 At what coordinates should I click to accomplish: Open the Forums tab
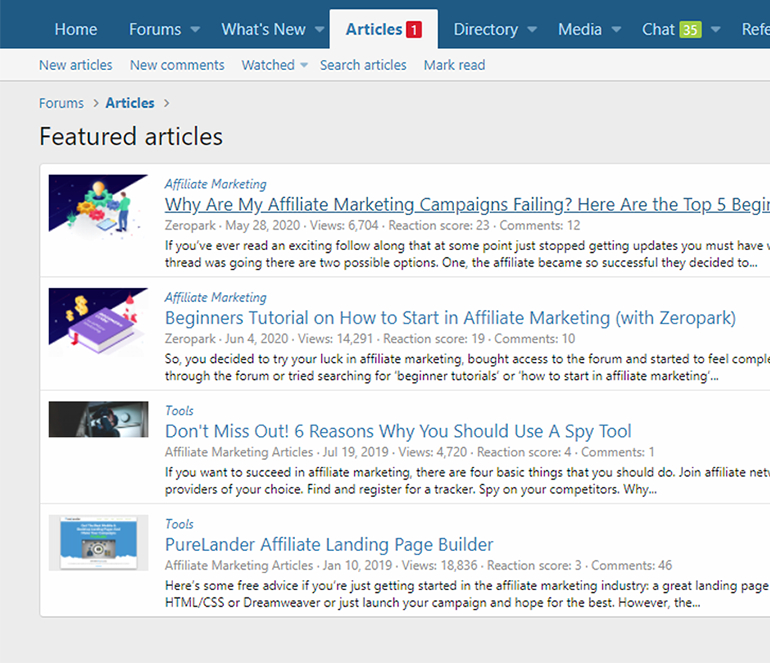pos(155,29)
